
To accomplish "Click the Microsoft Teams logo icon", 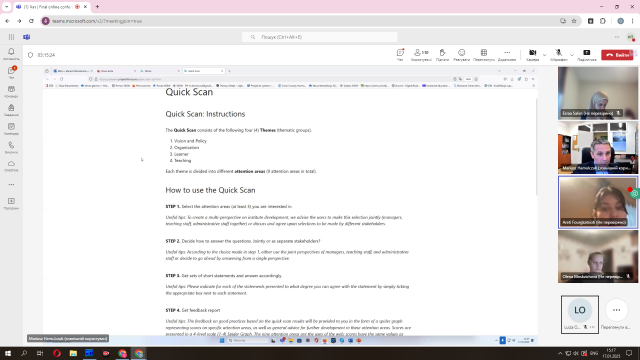I will click(27, 37).
